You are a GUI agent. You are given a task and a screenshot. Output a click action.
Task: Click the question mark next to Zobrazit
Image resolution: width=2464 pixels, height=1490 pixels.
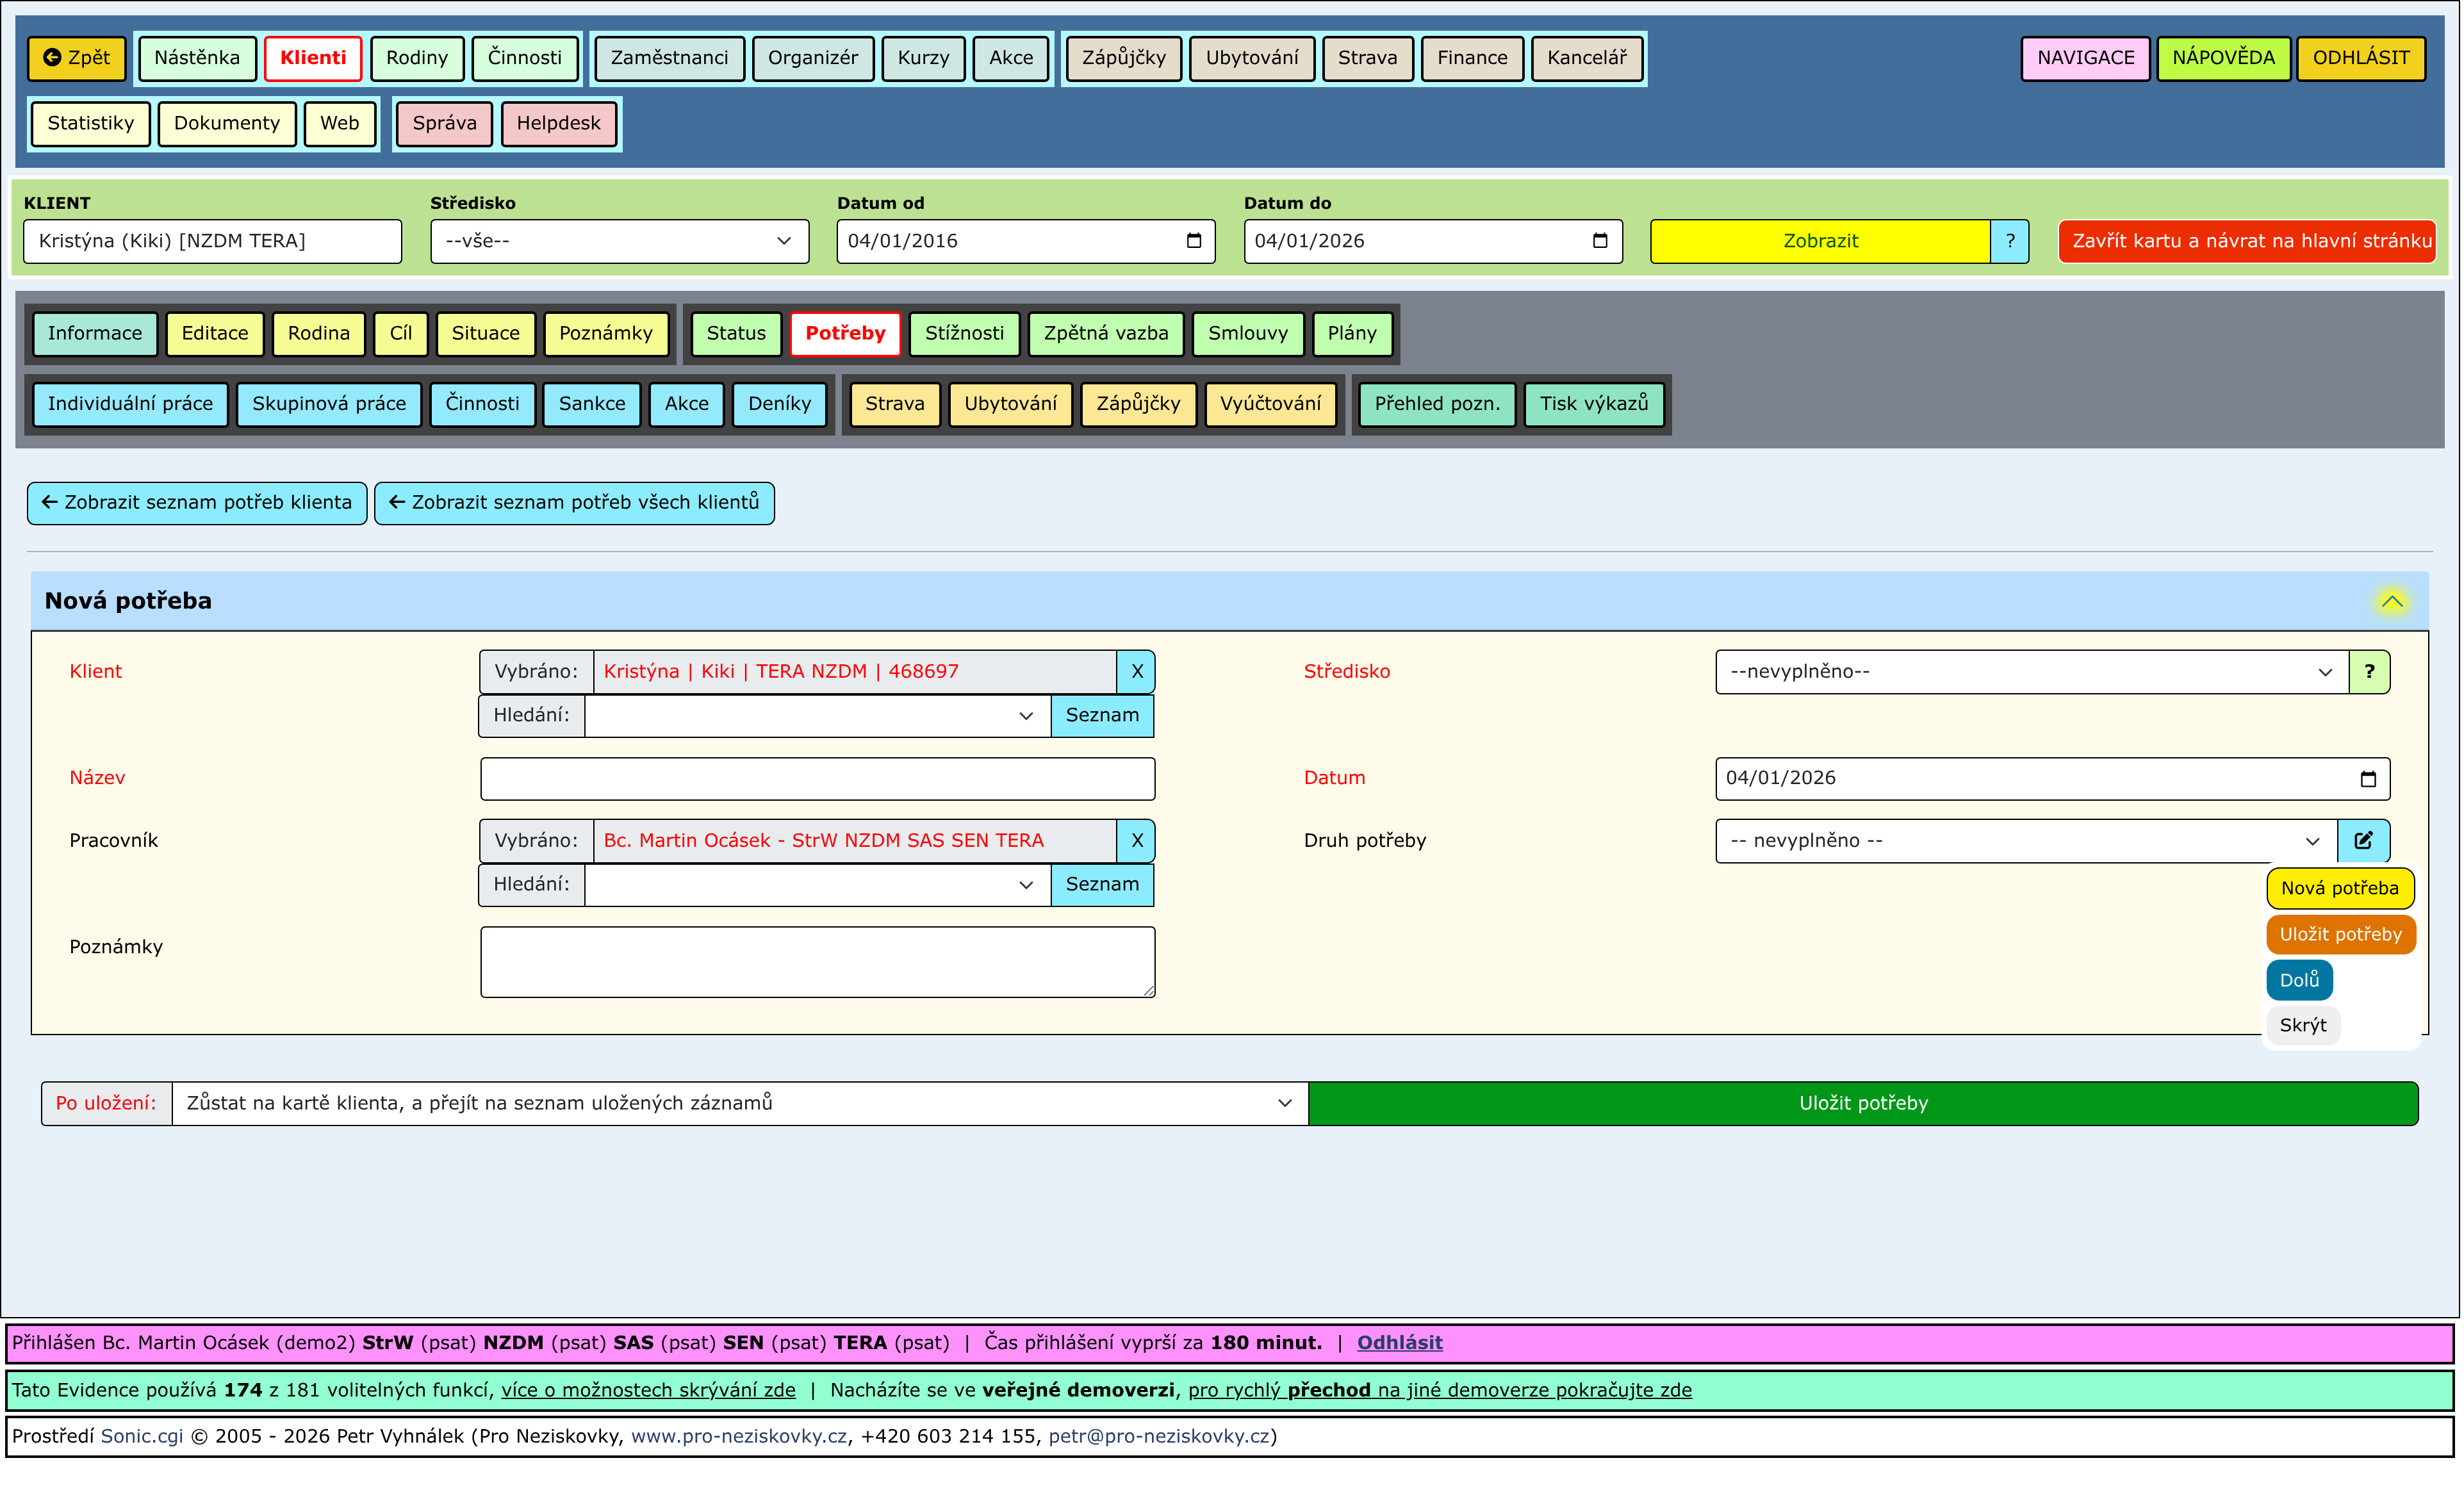[x=2010, y=241]
